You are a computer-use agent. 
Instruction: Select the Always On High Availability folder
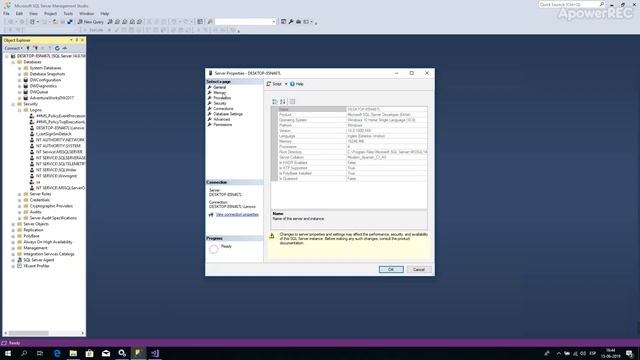click(x=47, y=242)
